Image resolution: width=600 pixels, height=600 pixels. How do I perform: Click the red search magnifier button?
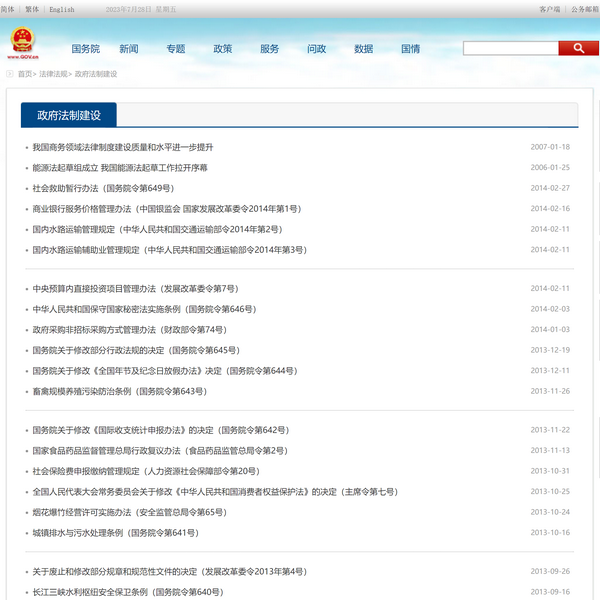pos(578,48)
